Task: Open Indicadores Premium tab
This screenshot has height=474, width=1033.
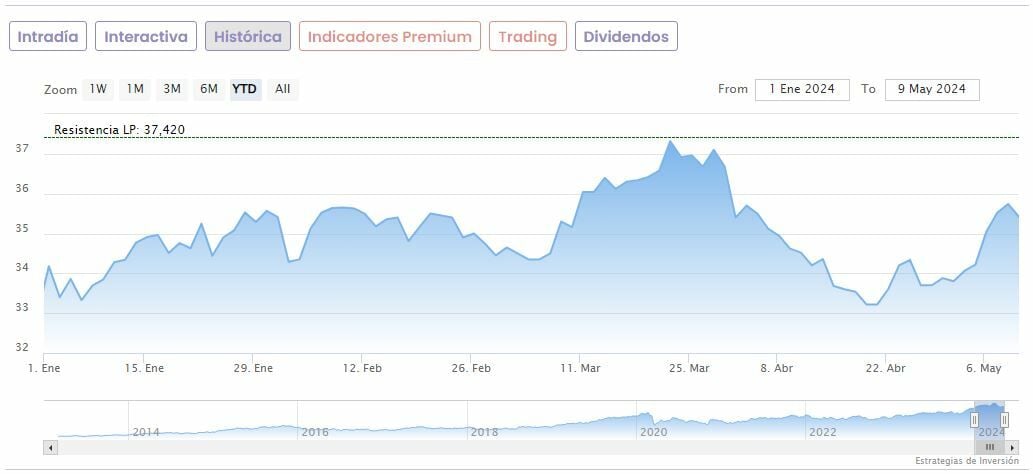Action: click(x=390, y=37)
